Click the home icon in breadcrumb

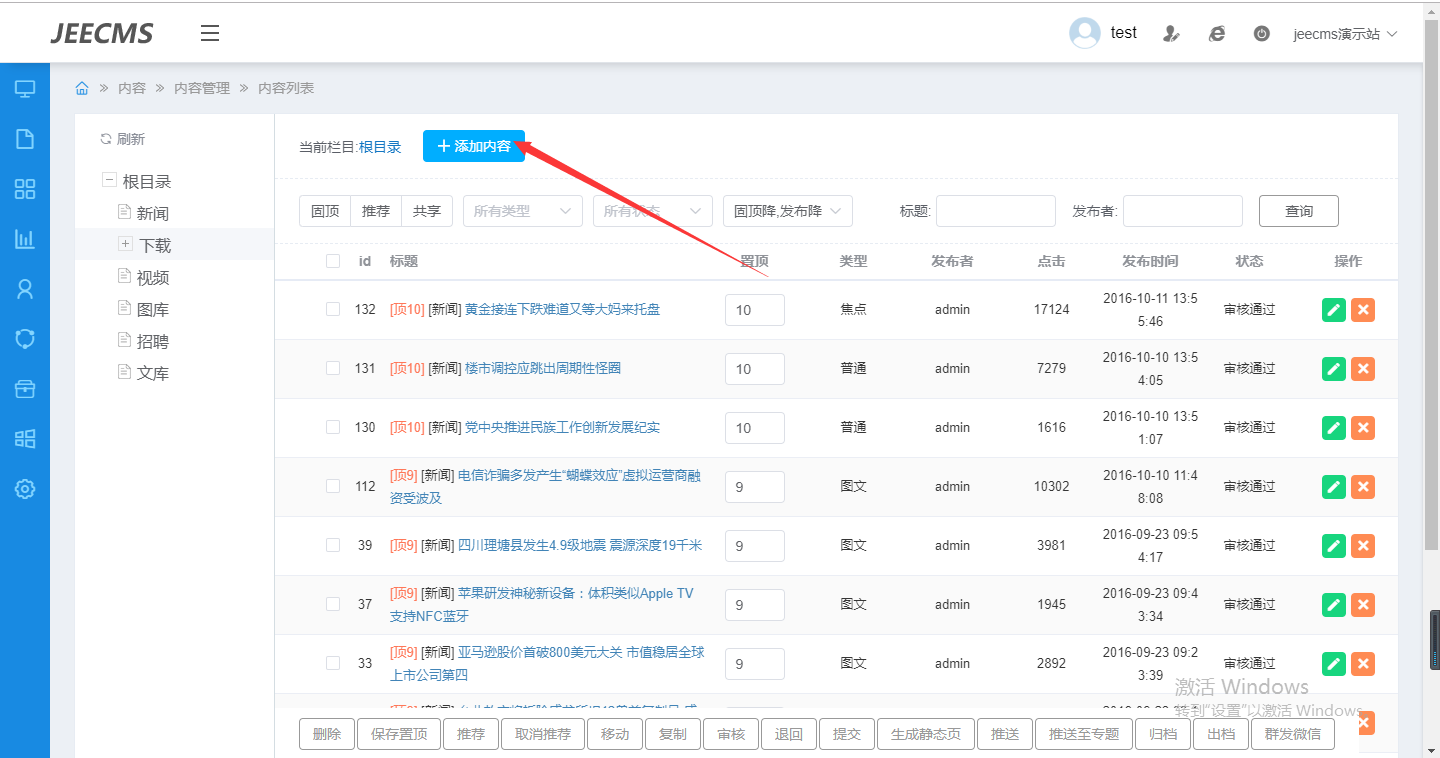[x=82, y=88]
